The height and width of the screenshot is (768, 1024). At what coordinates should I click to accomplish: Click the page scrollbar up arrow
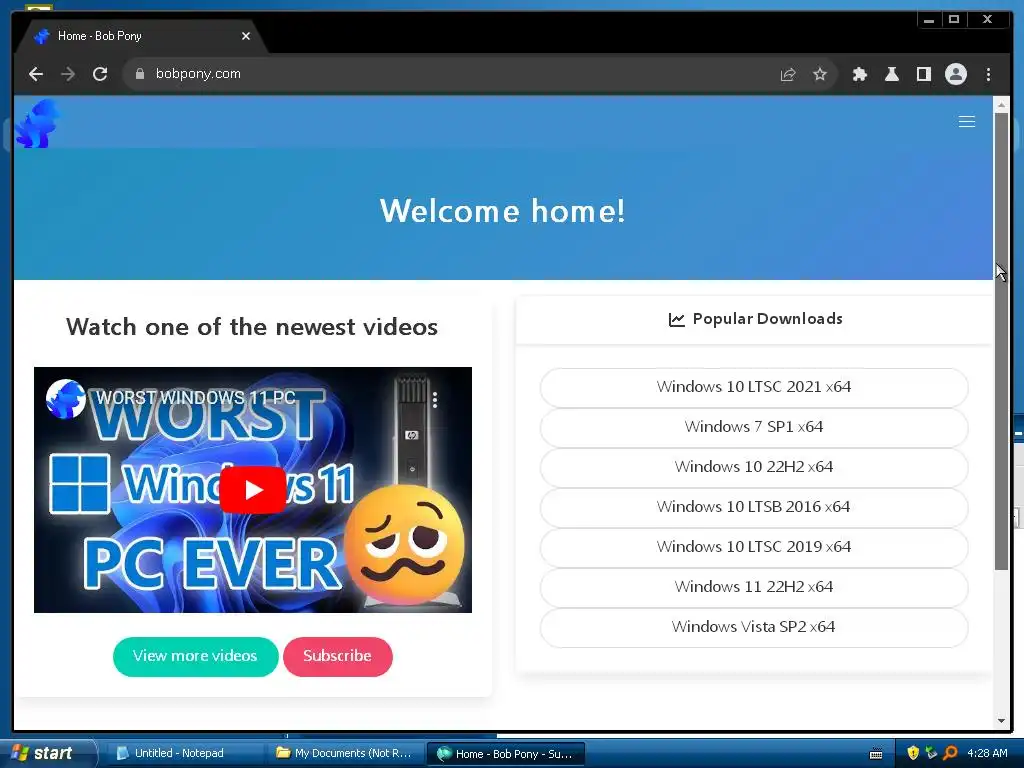click(x=1001, y=104)
